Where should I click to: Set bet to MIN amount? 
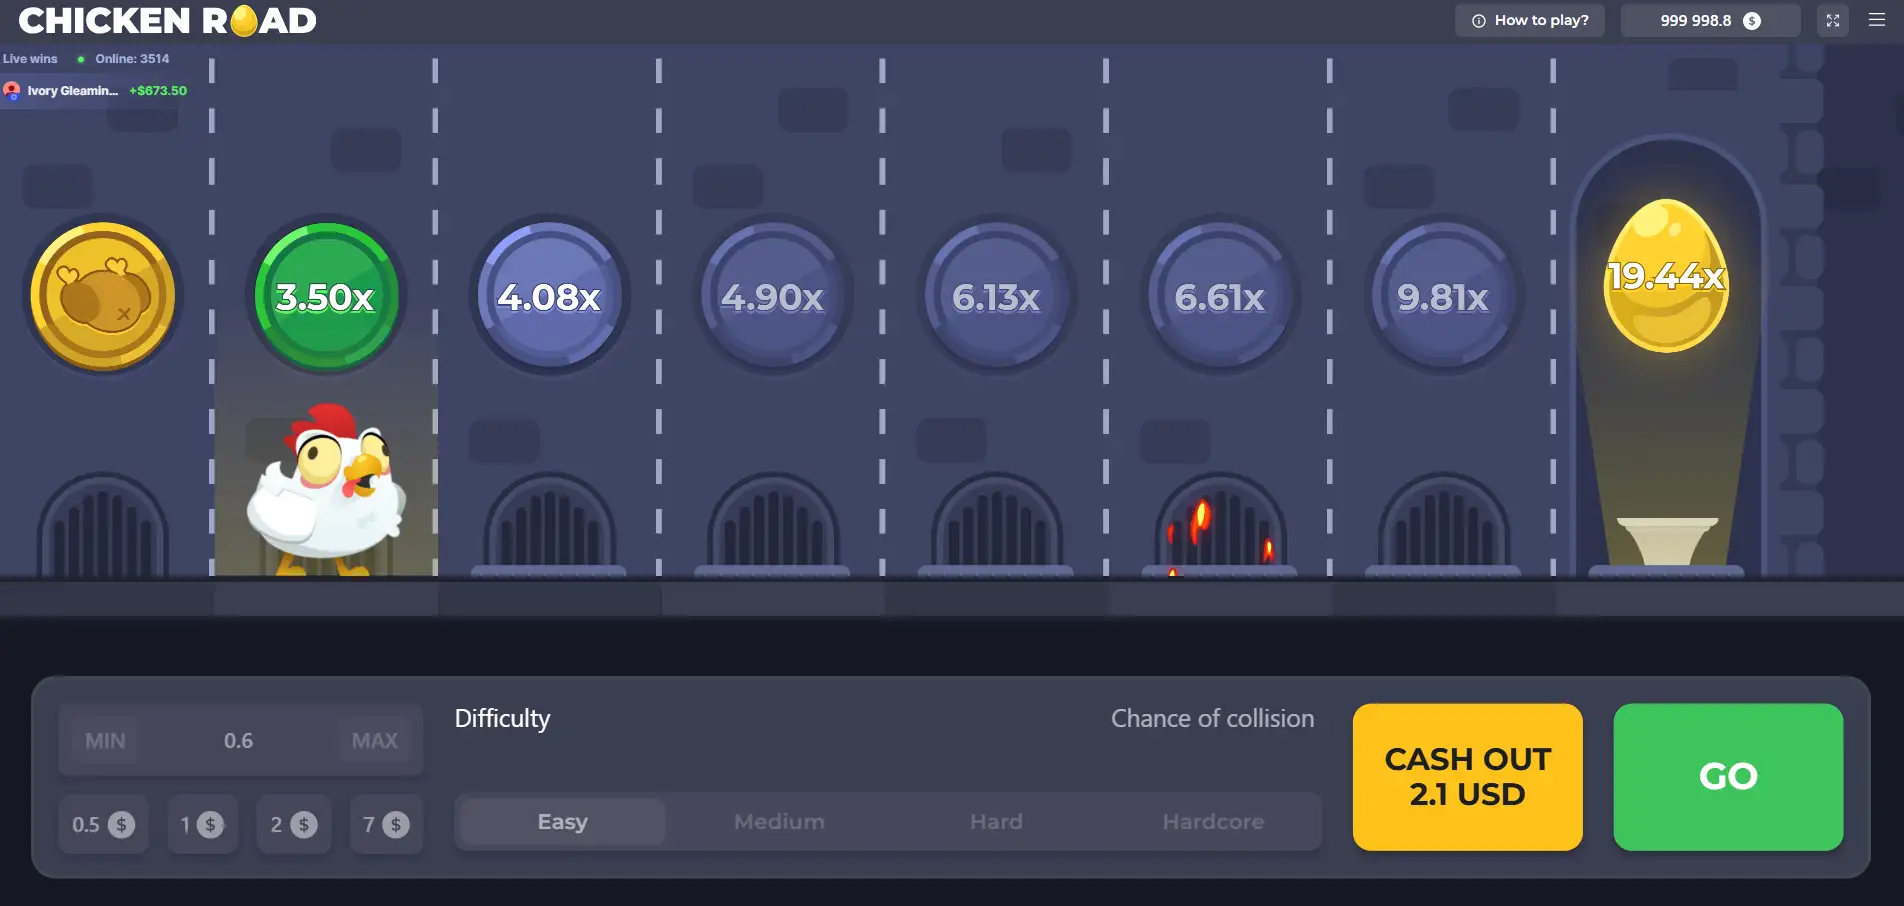tap(105, 741)
